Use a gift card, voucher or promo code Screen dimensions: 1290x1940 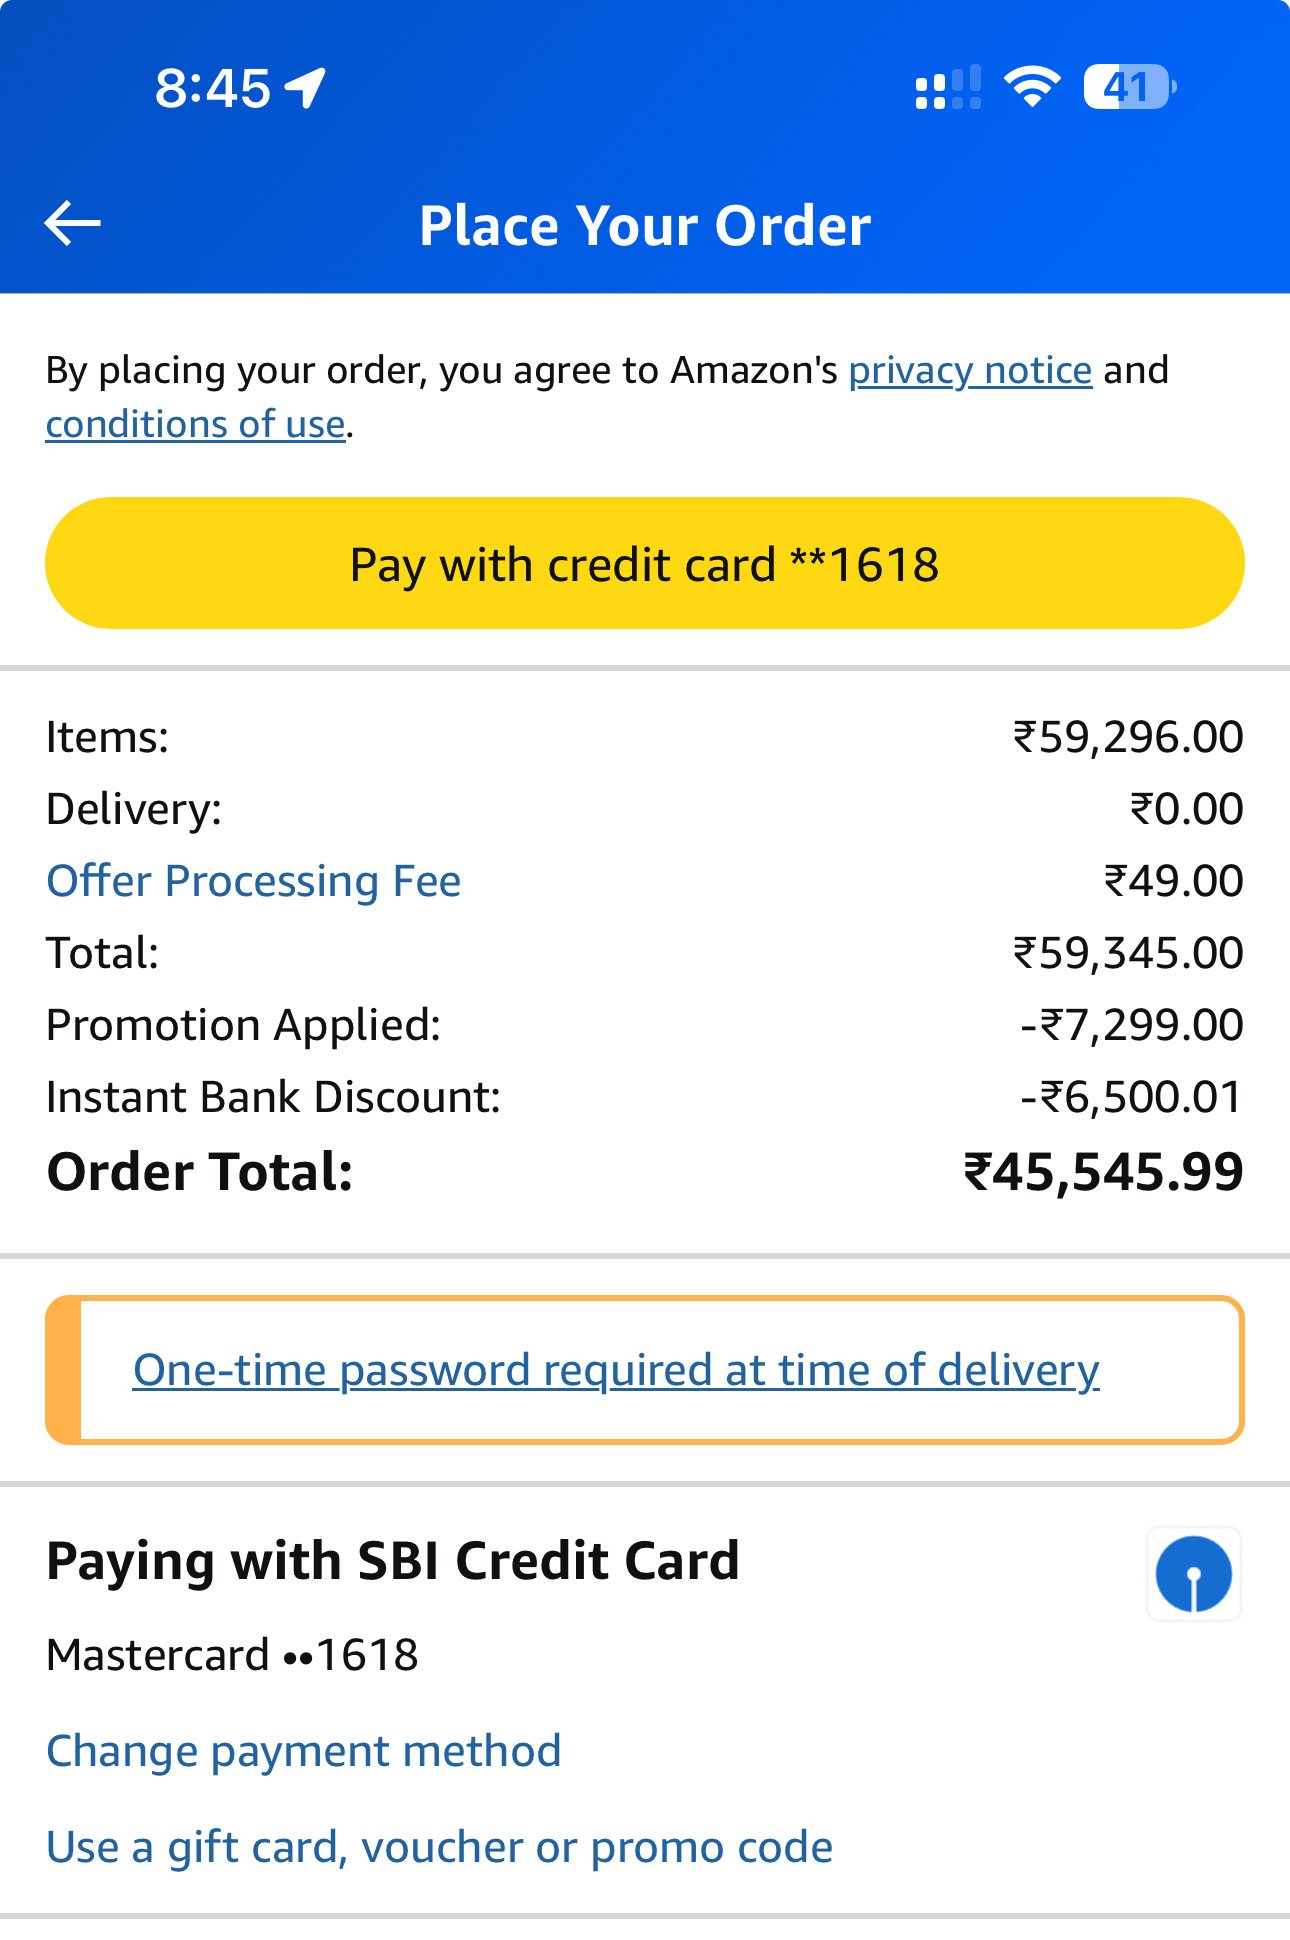440,1847
